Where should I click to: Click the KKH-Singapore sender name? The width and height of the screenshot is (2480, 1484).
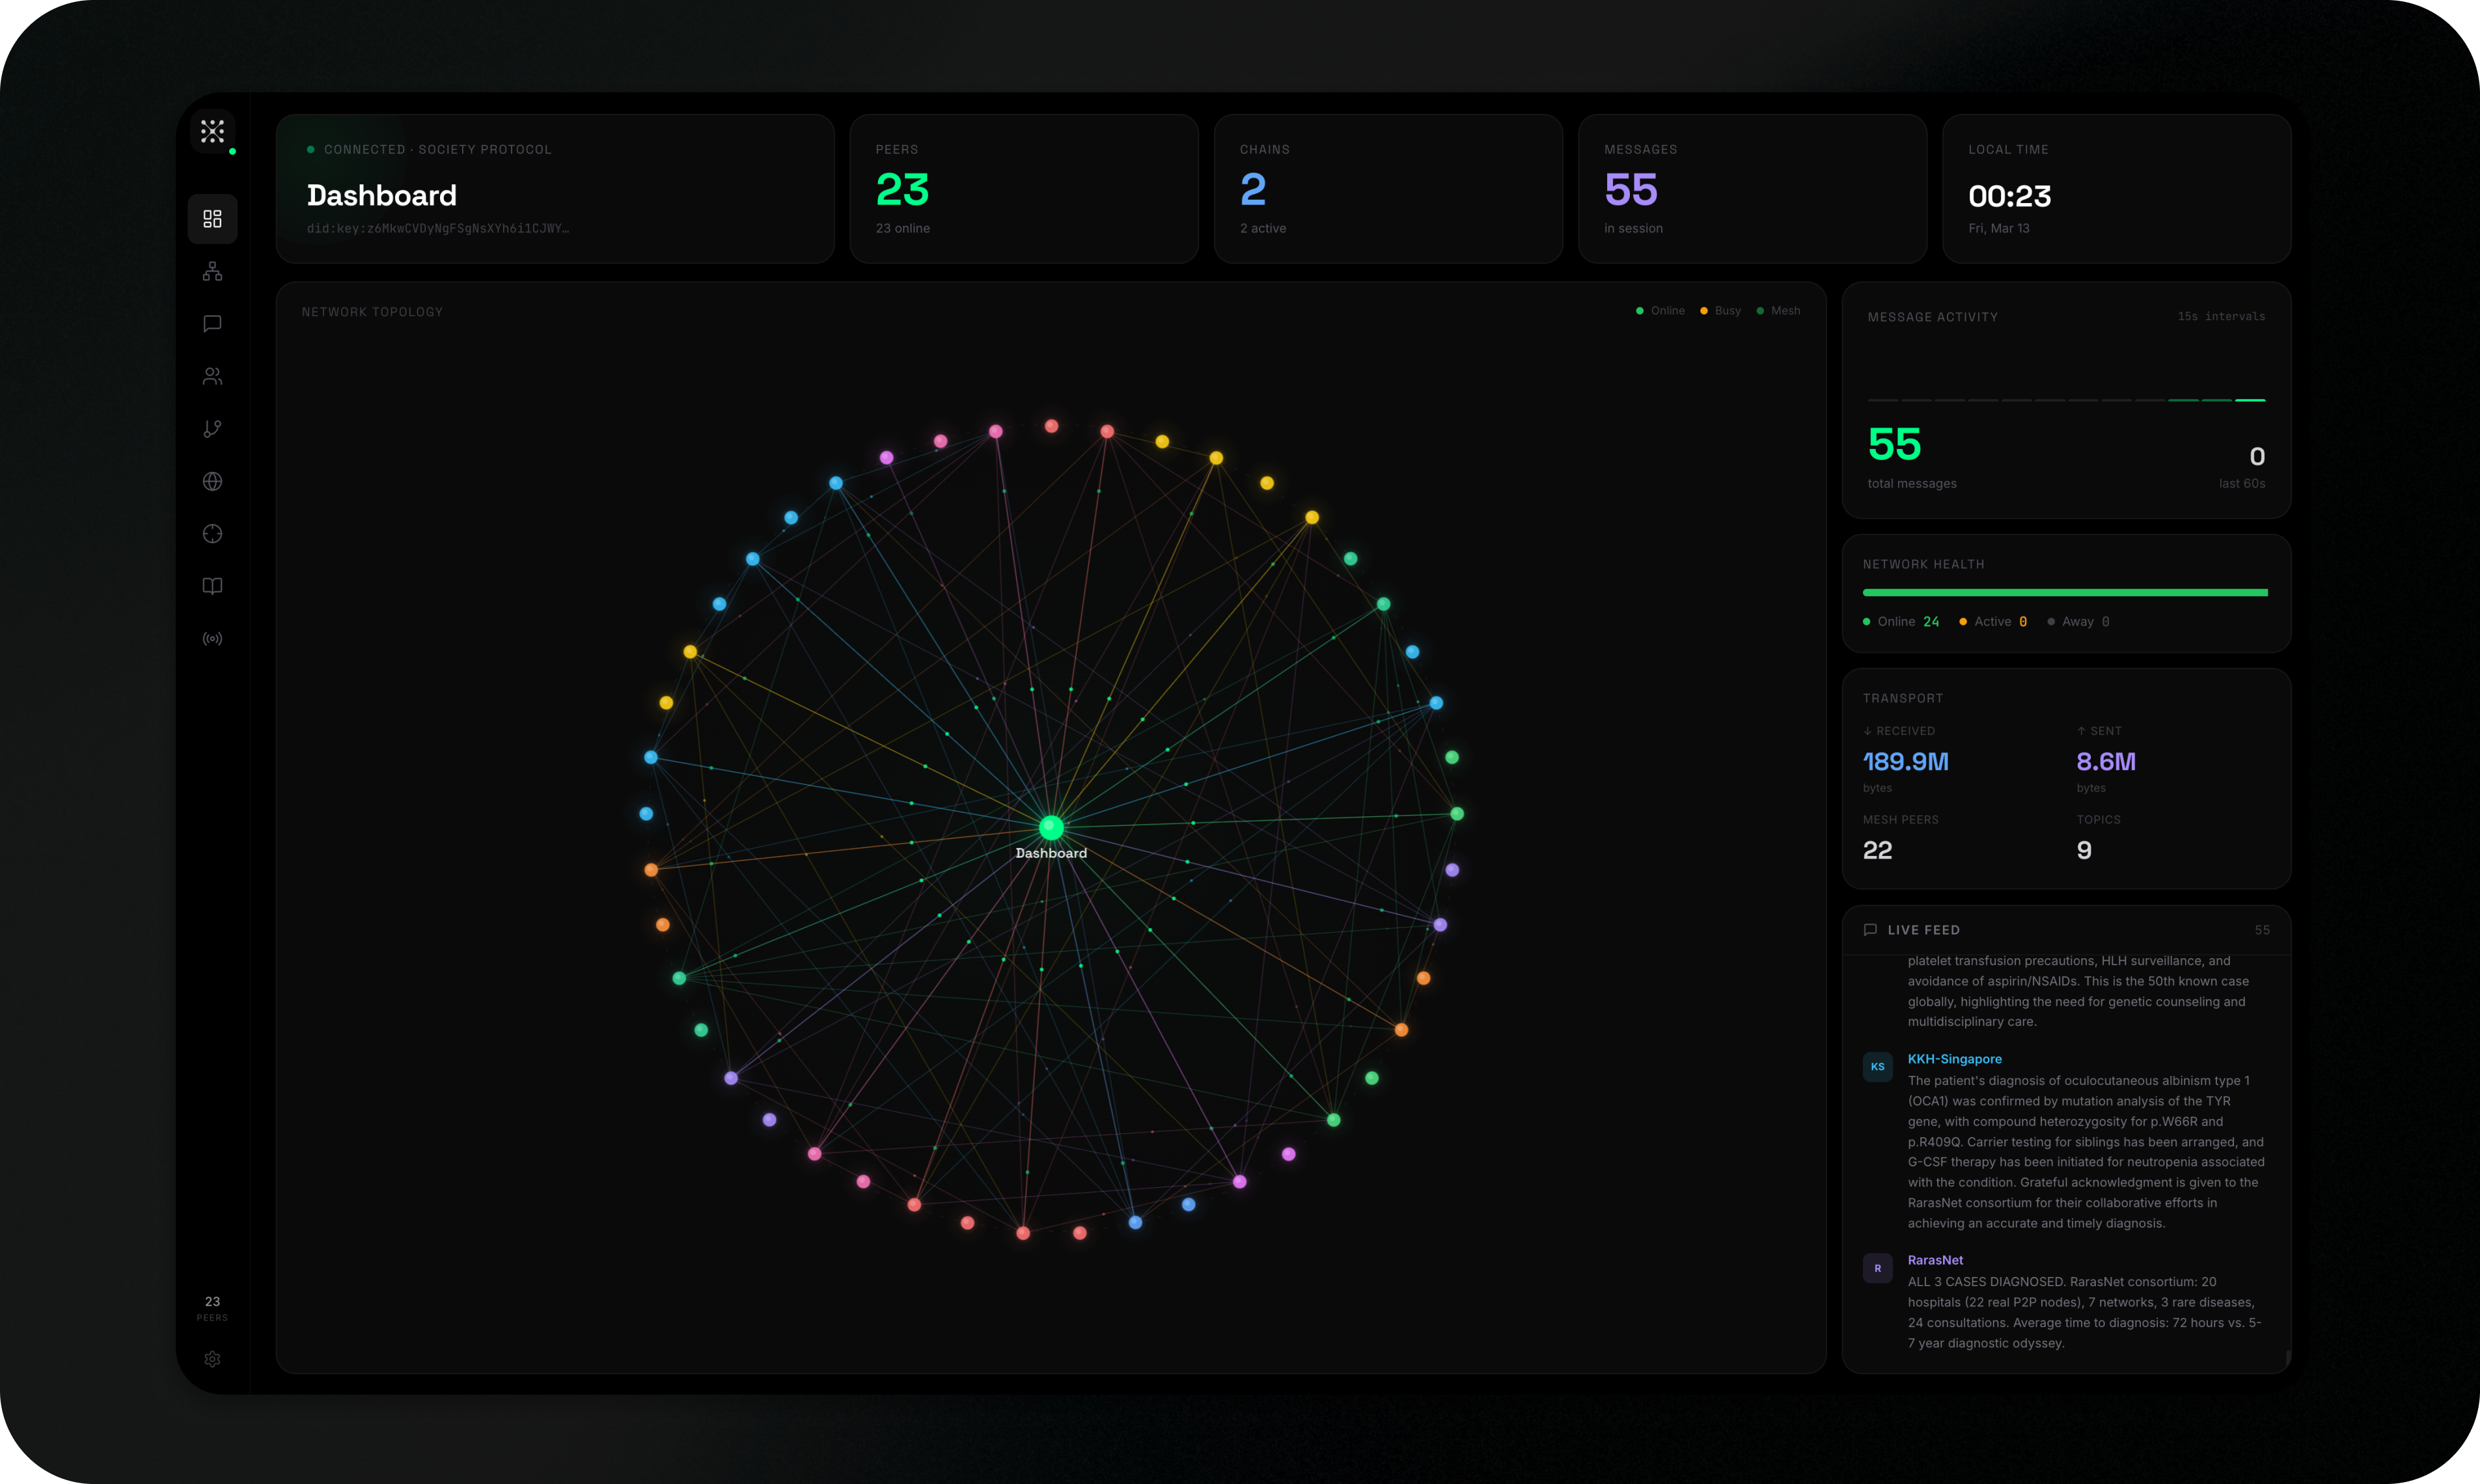[1954, 1059]
